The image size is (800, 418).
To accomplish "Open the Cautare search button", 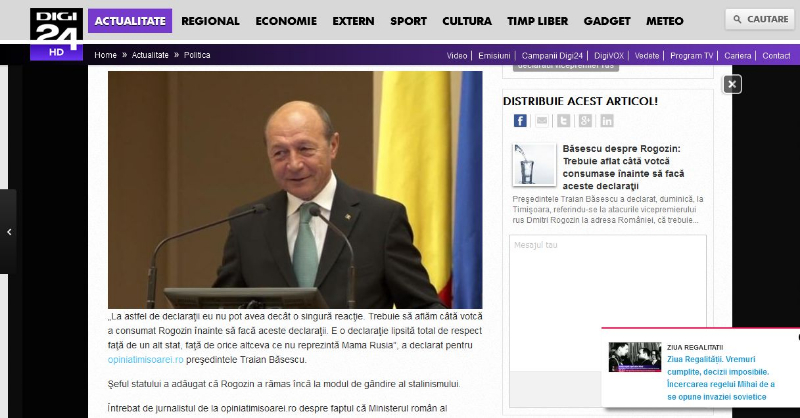I will (x=760, y=19).
